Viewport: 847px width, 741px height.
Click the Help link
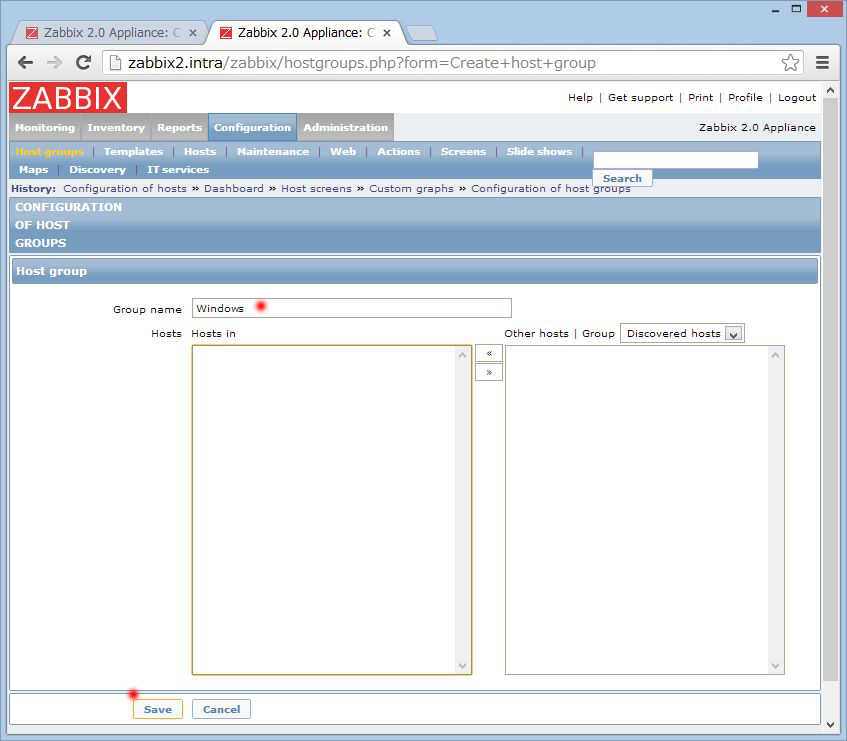[580, 98]
